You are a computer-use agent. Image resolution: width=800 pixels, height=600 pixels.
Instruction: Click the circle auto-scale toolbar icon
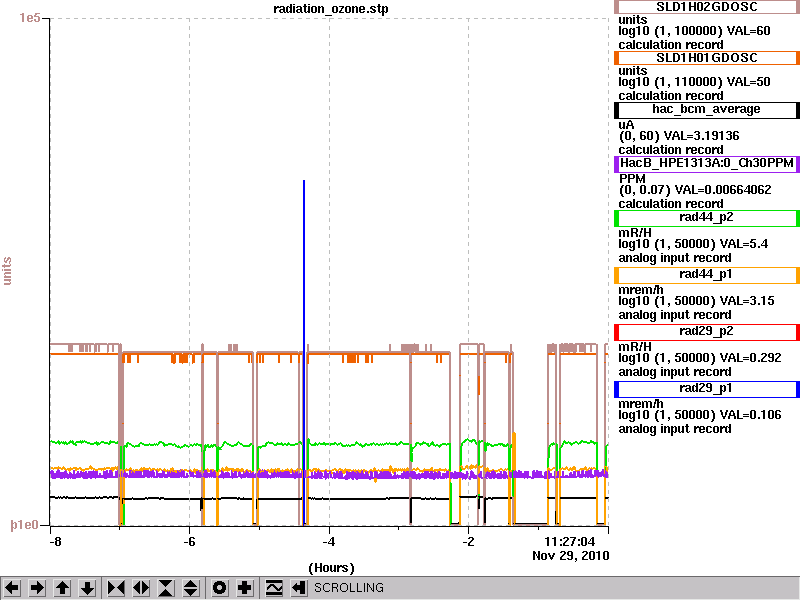coord(219,588)
